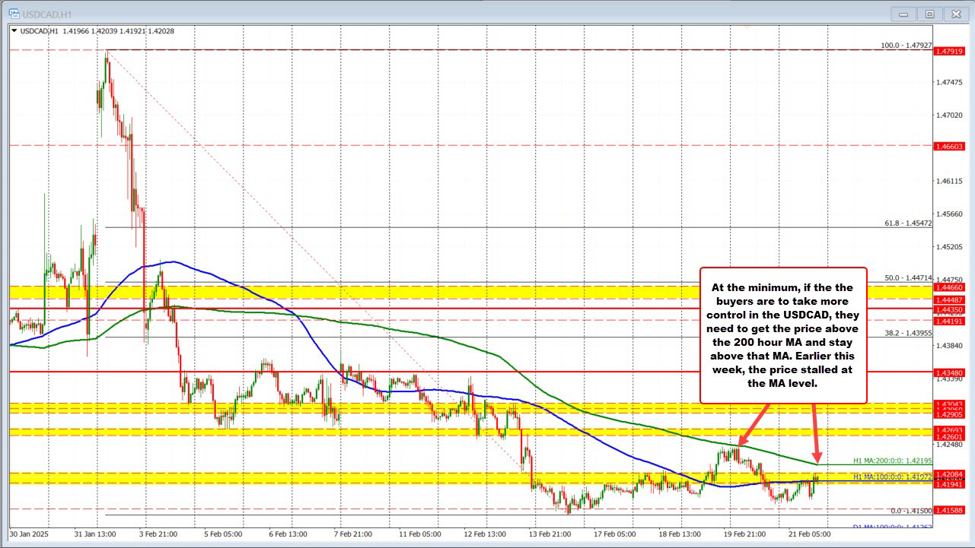Click price scale value 1.47475
Image resolution: width=975 pixels, height=548 pixels.
click(950, 82)
